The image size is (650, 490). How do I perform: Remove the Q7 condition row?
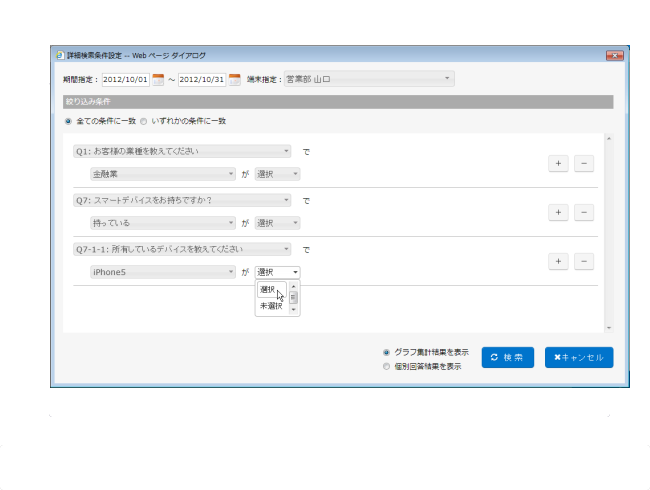pos(584,212)
